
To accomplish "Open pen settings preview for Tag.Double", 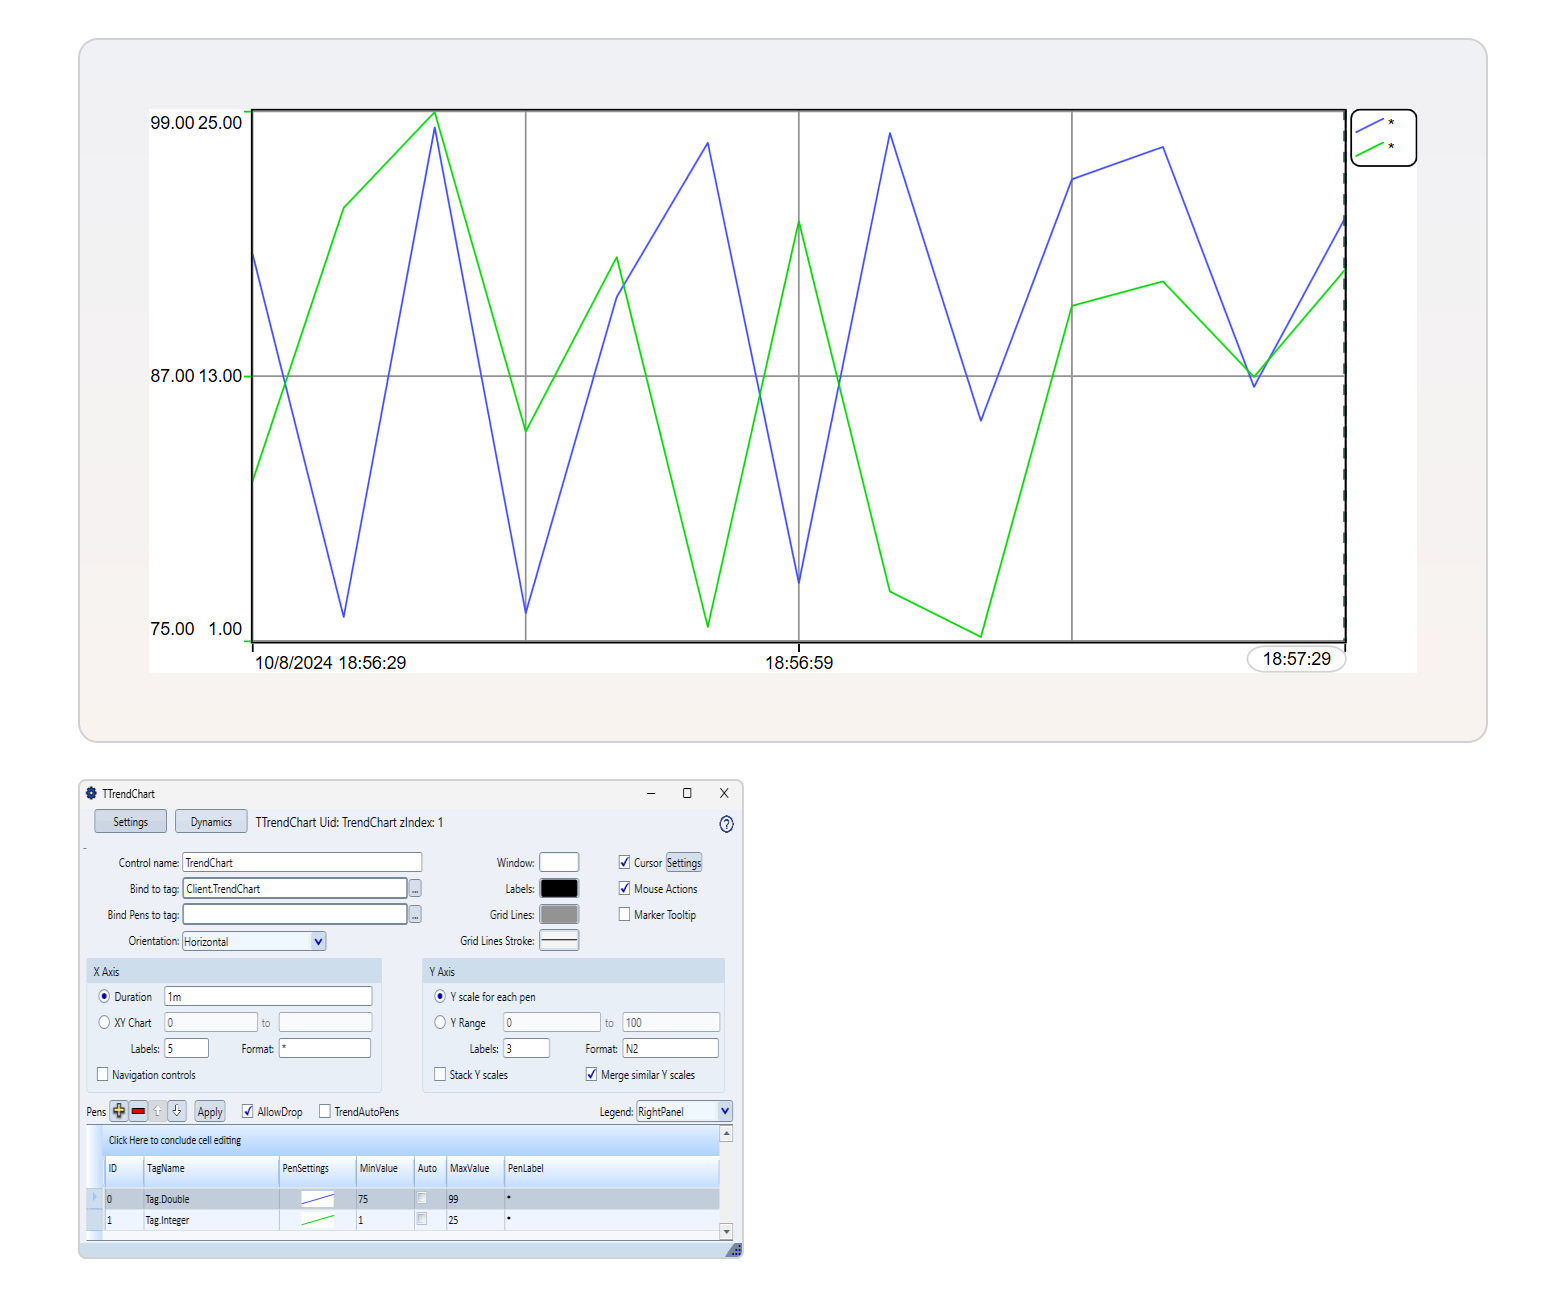I will [x=317, y=1198].
